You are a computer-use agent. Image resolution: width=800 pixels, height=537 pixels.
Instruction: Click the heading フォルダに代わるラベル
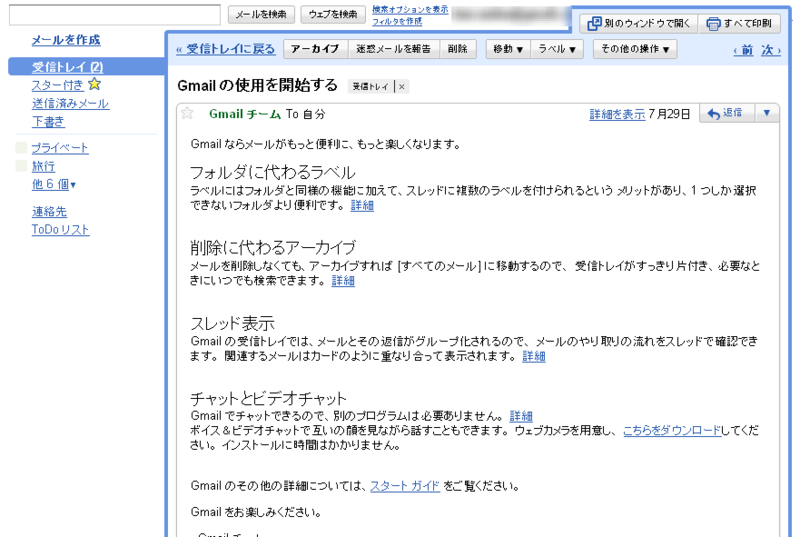(272, 172)
